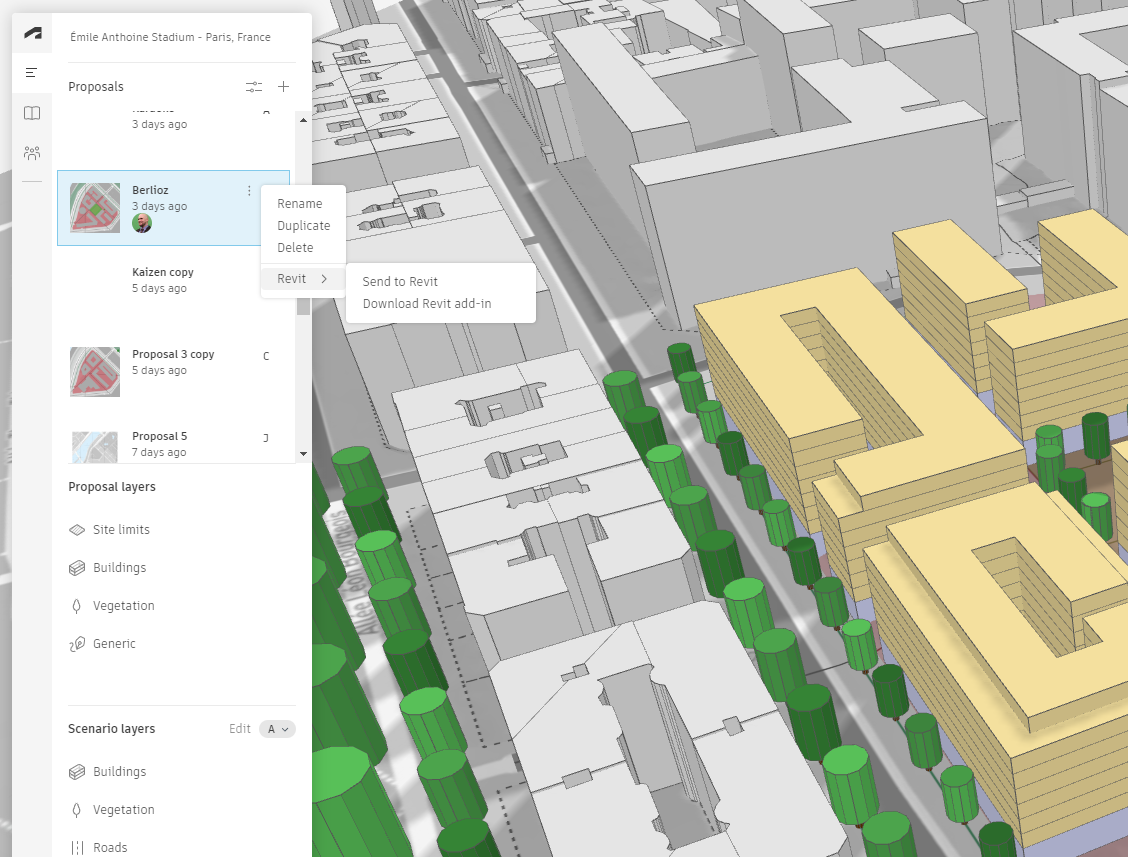
Task: Click the three-dot menu on Berlioz proposal
Action: point(249,190)
